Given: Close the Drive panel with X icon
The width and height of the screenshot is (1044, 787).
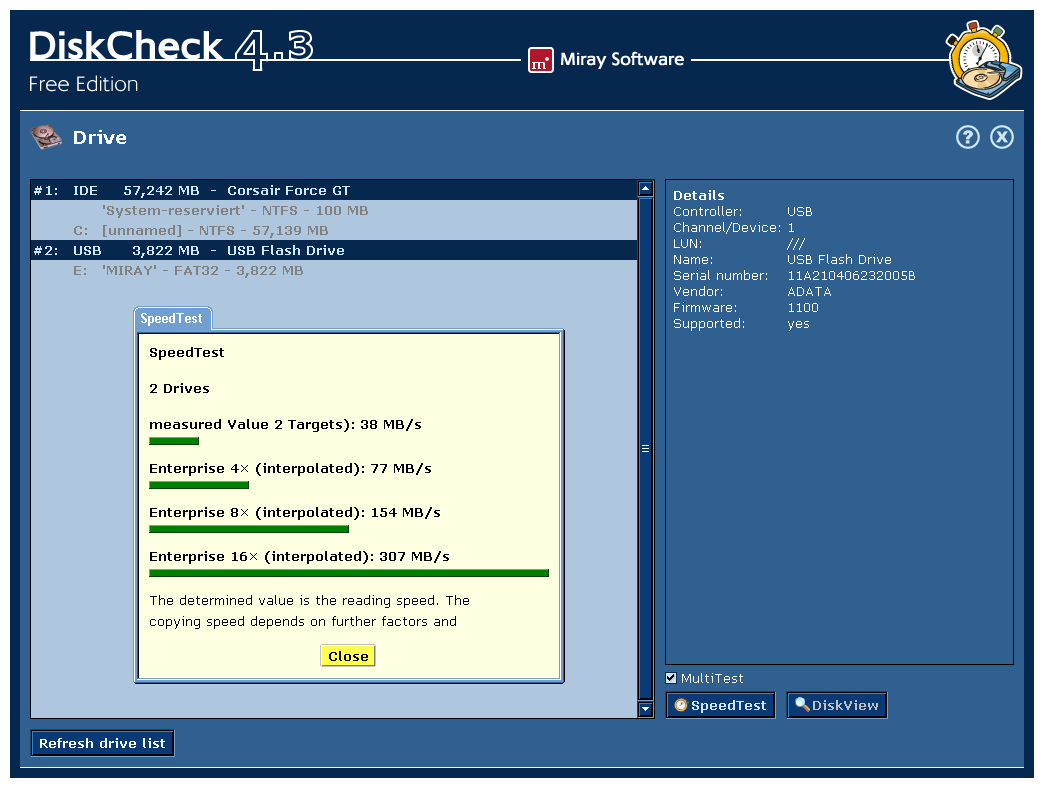Looking at the screenshot, I should [1001, 137].
